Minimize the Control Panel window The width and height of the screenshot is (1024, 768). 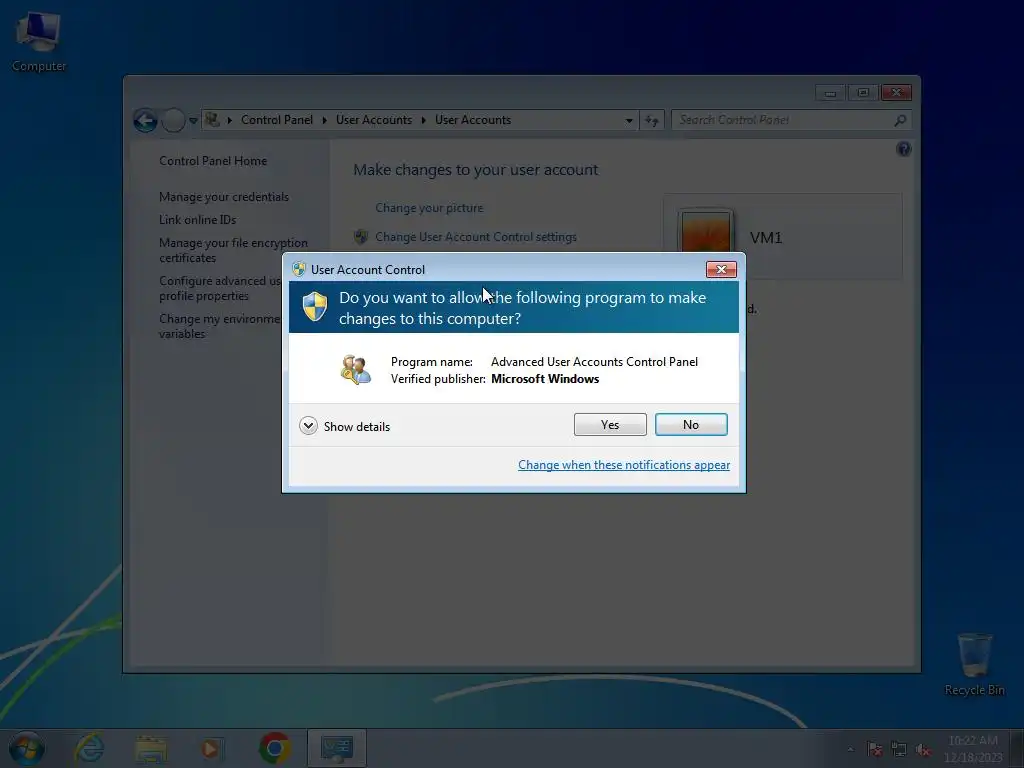(830, 93)
